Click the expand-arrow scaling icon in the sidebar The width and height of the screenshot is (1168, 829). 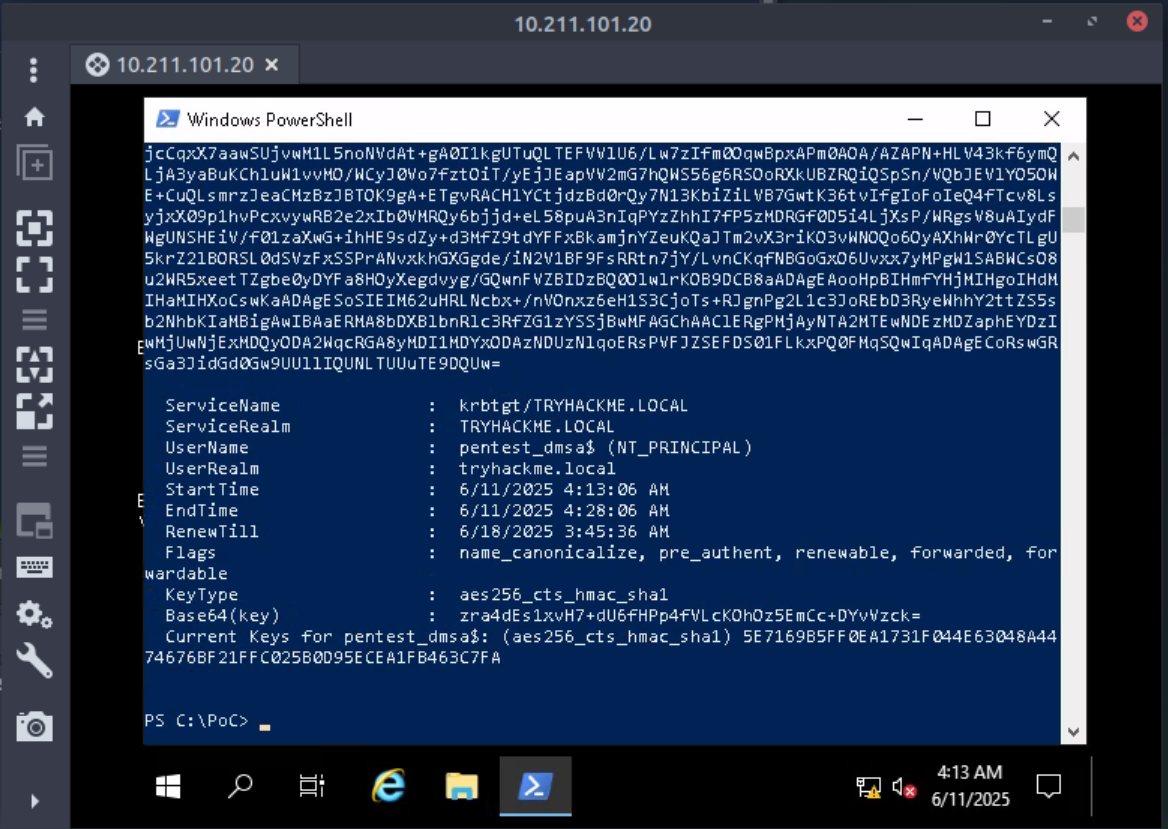point(34,410)
